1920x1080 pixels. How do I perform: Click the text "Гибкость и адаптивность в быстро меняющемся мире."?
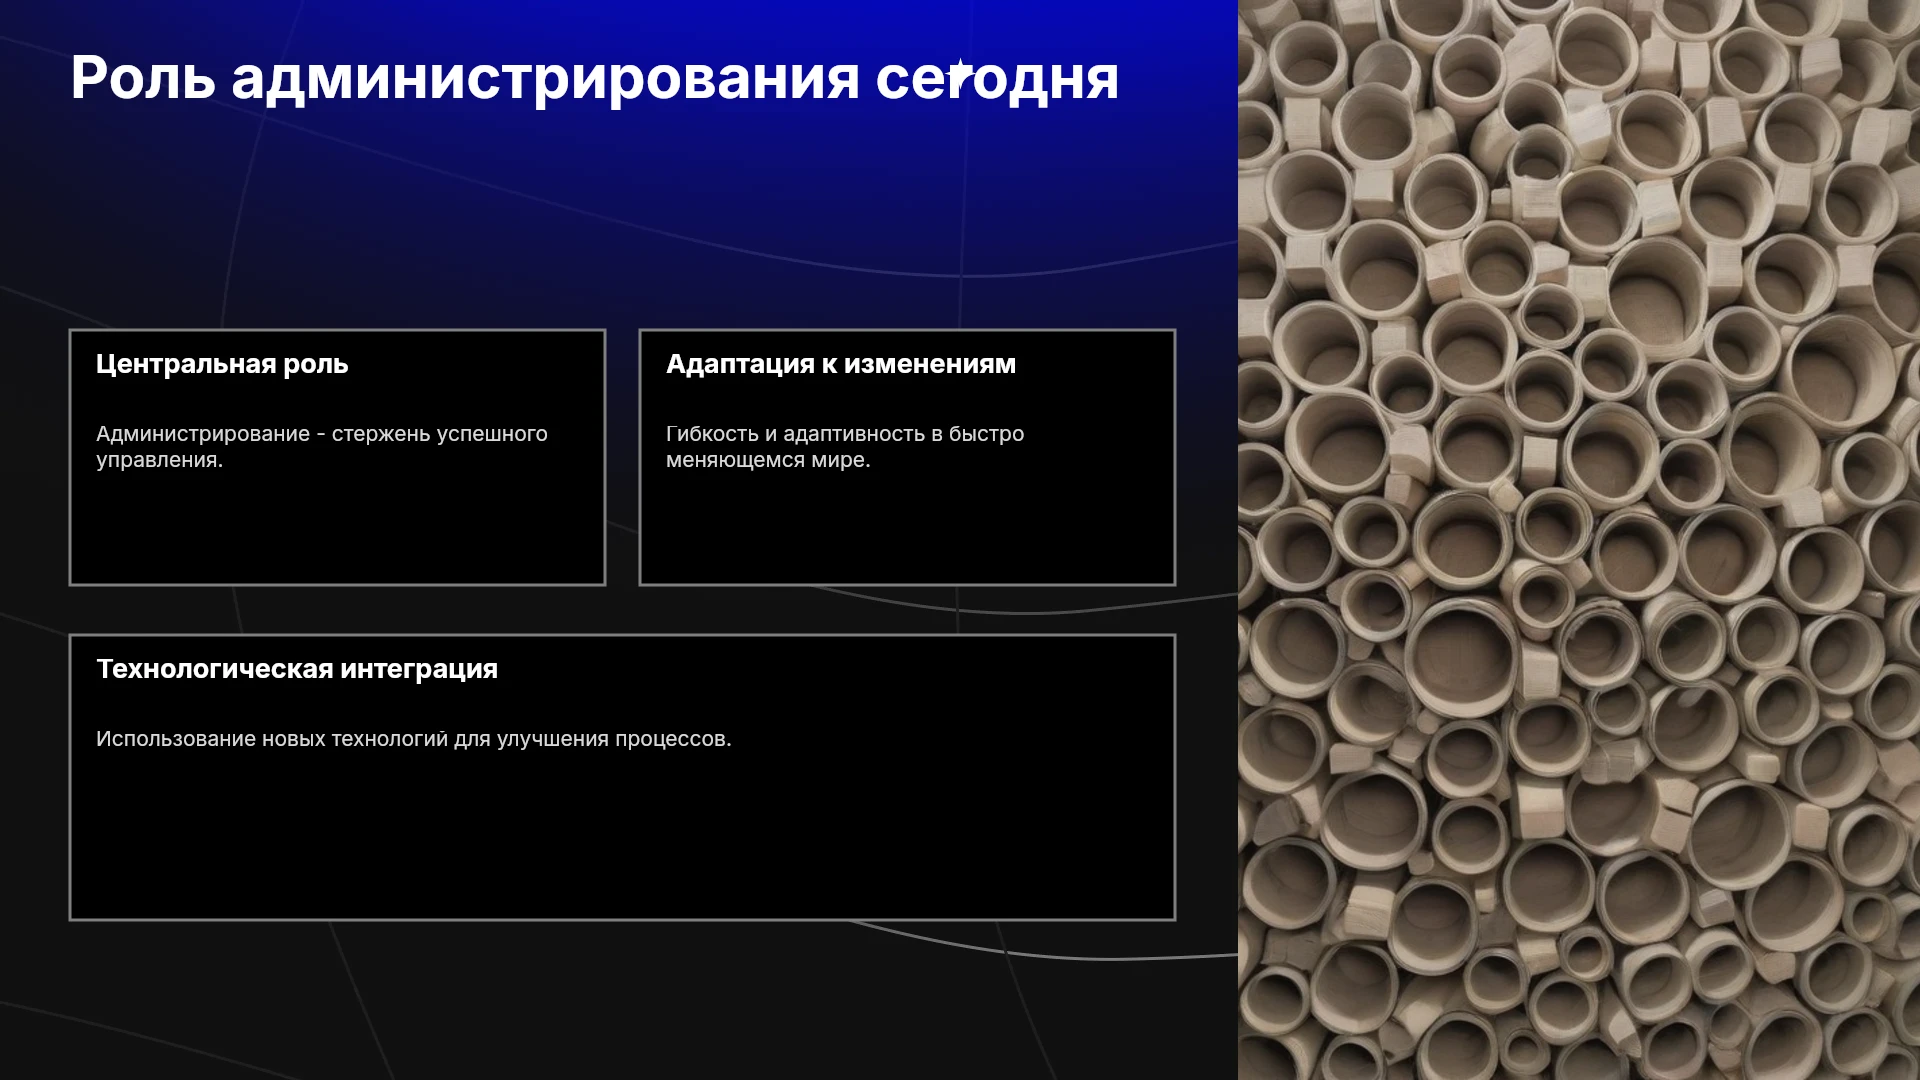(845, 447)
